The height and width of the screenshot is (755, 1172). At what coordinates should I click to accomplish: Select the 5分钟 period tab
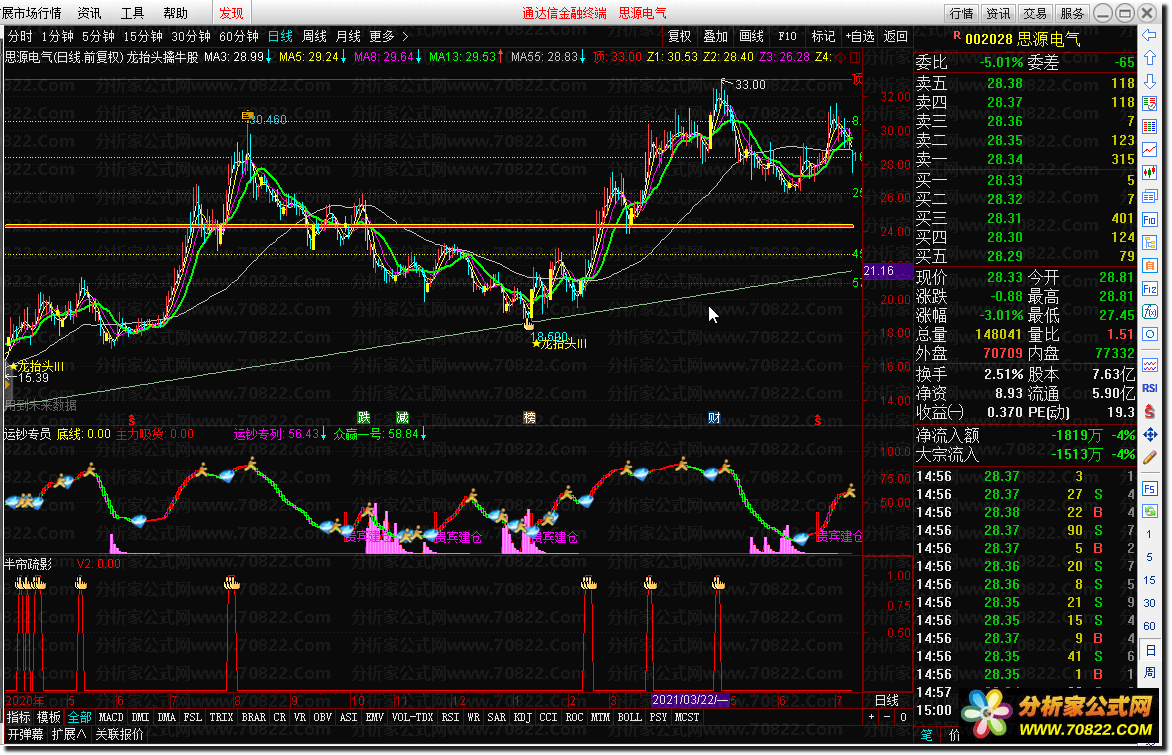click(x=98, y=36)
